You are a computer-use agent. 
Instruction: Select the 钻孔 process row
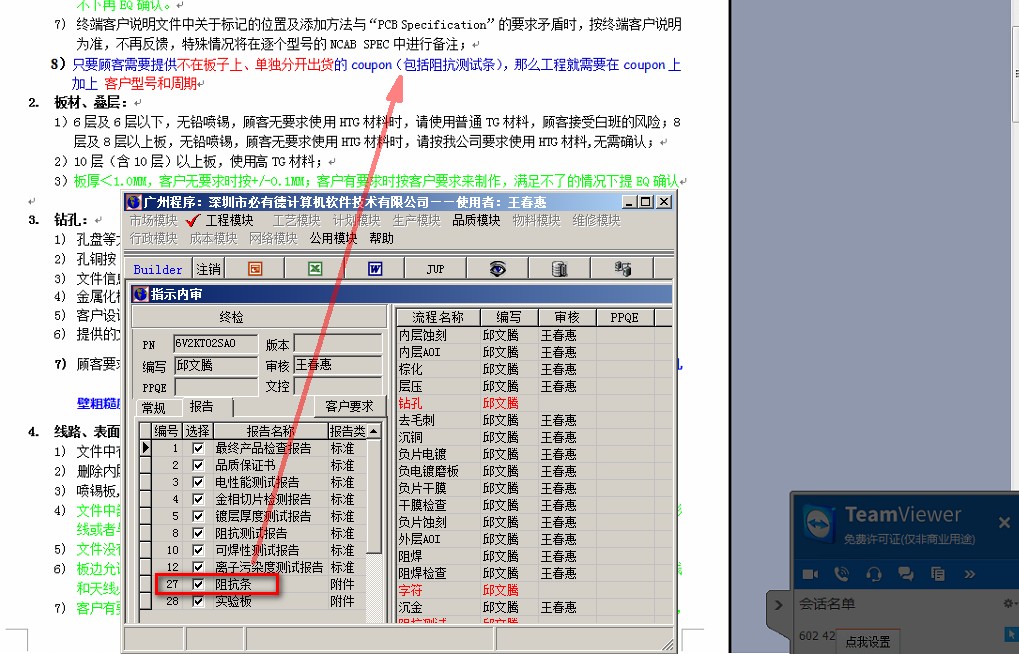pyautogui.click(x=534, y=404)
